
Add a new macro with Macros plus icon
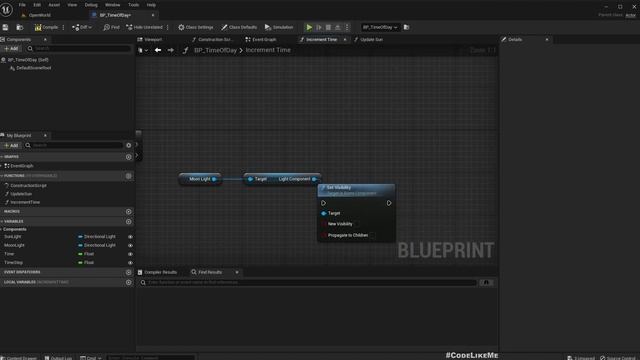coord(129,211)
